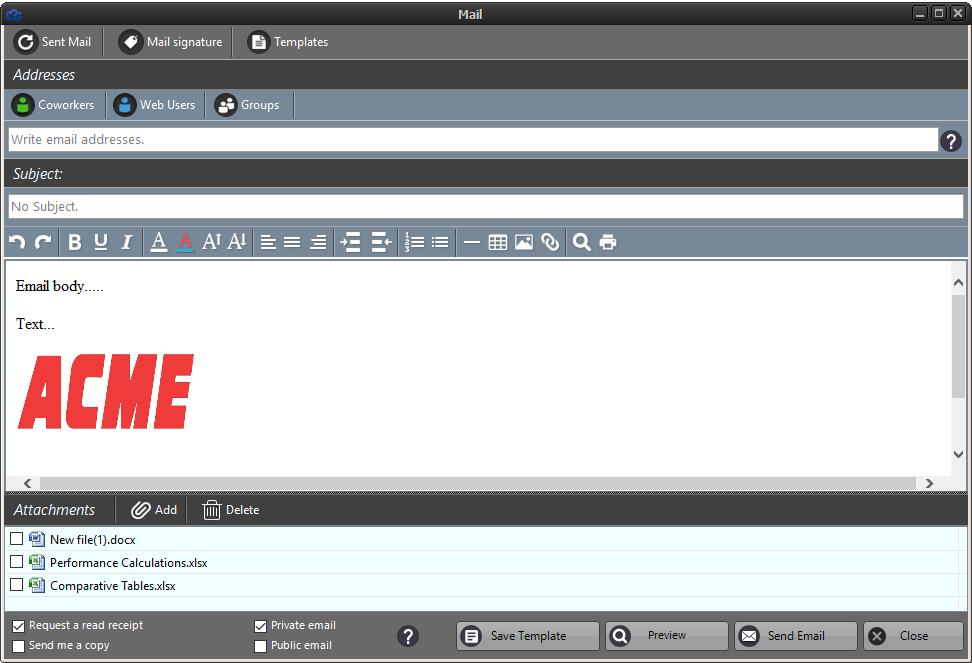Undo the last edit in the editor toolbar
Image resolution: width=972 pixels, height=663 pixels.
pos(17,242)
